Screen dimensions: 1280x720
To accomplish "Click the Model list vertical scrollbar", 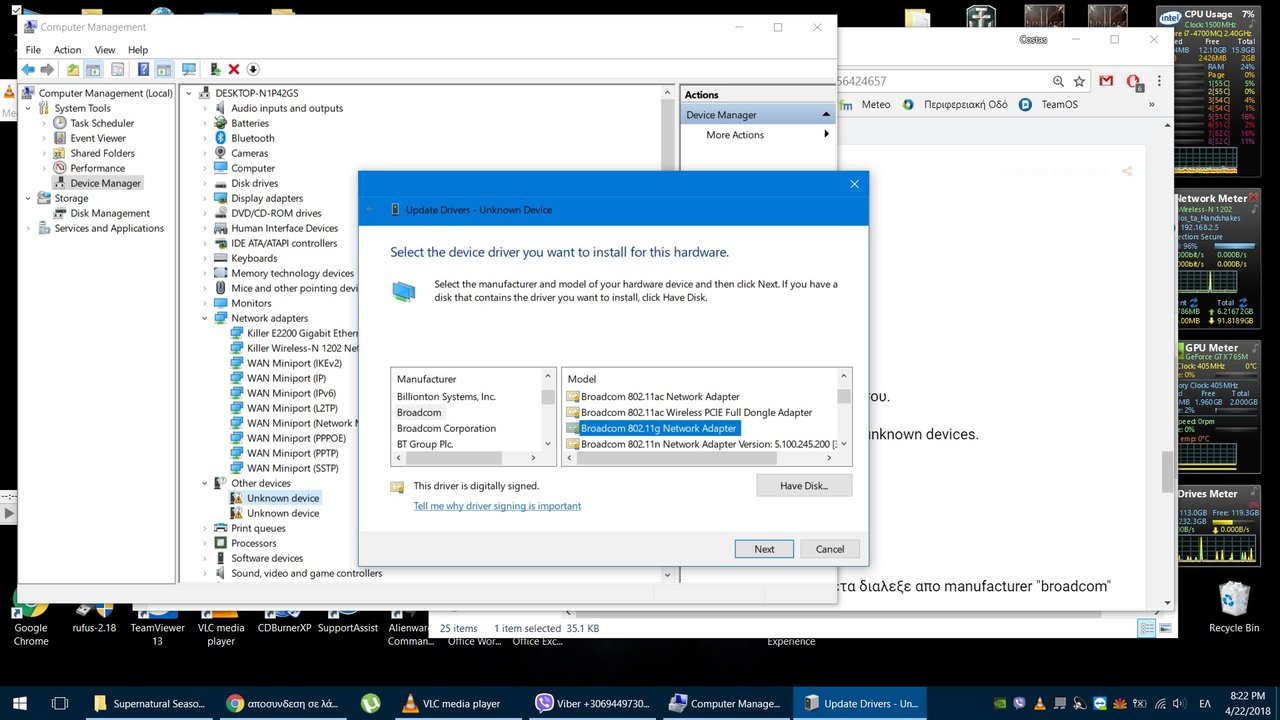I will 844,410.
